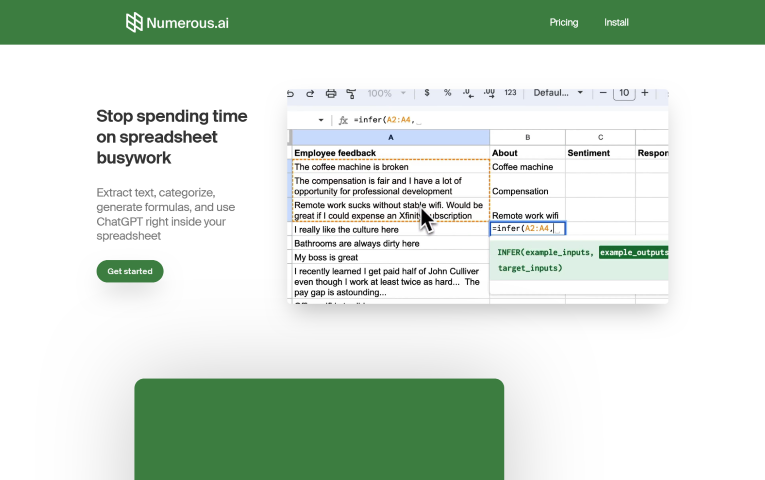Click the 'Employee feedback' header cell
This screenshot has height=480, width=765.
(391, 153)
